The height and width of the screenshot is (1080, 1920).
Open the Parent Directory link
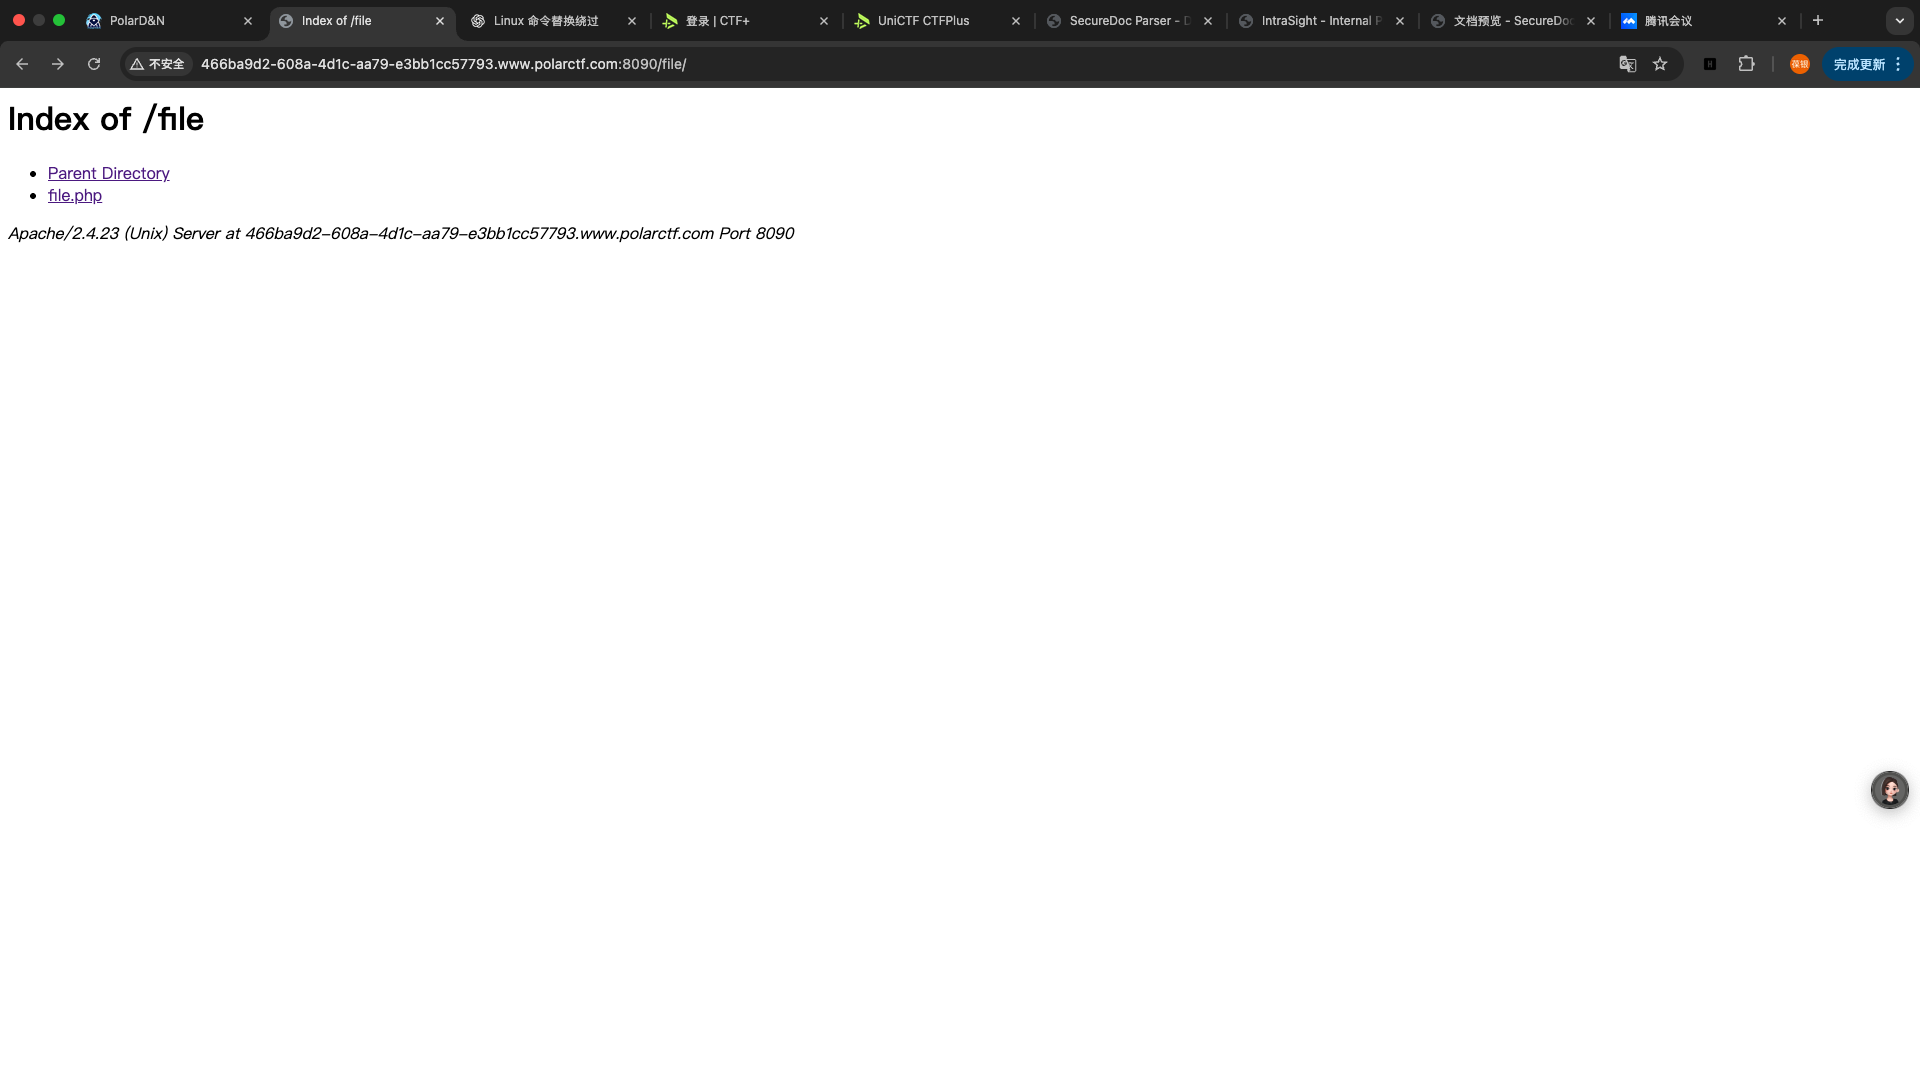pos(109,173)
